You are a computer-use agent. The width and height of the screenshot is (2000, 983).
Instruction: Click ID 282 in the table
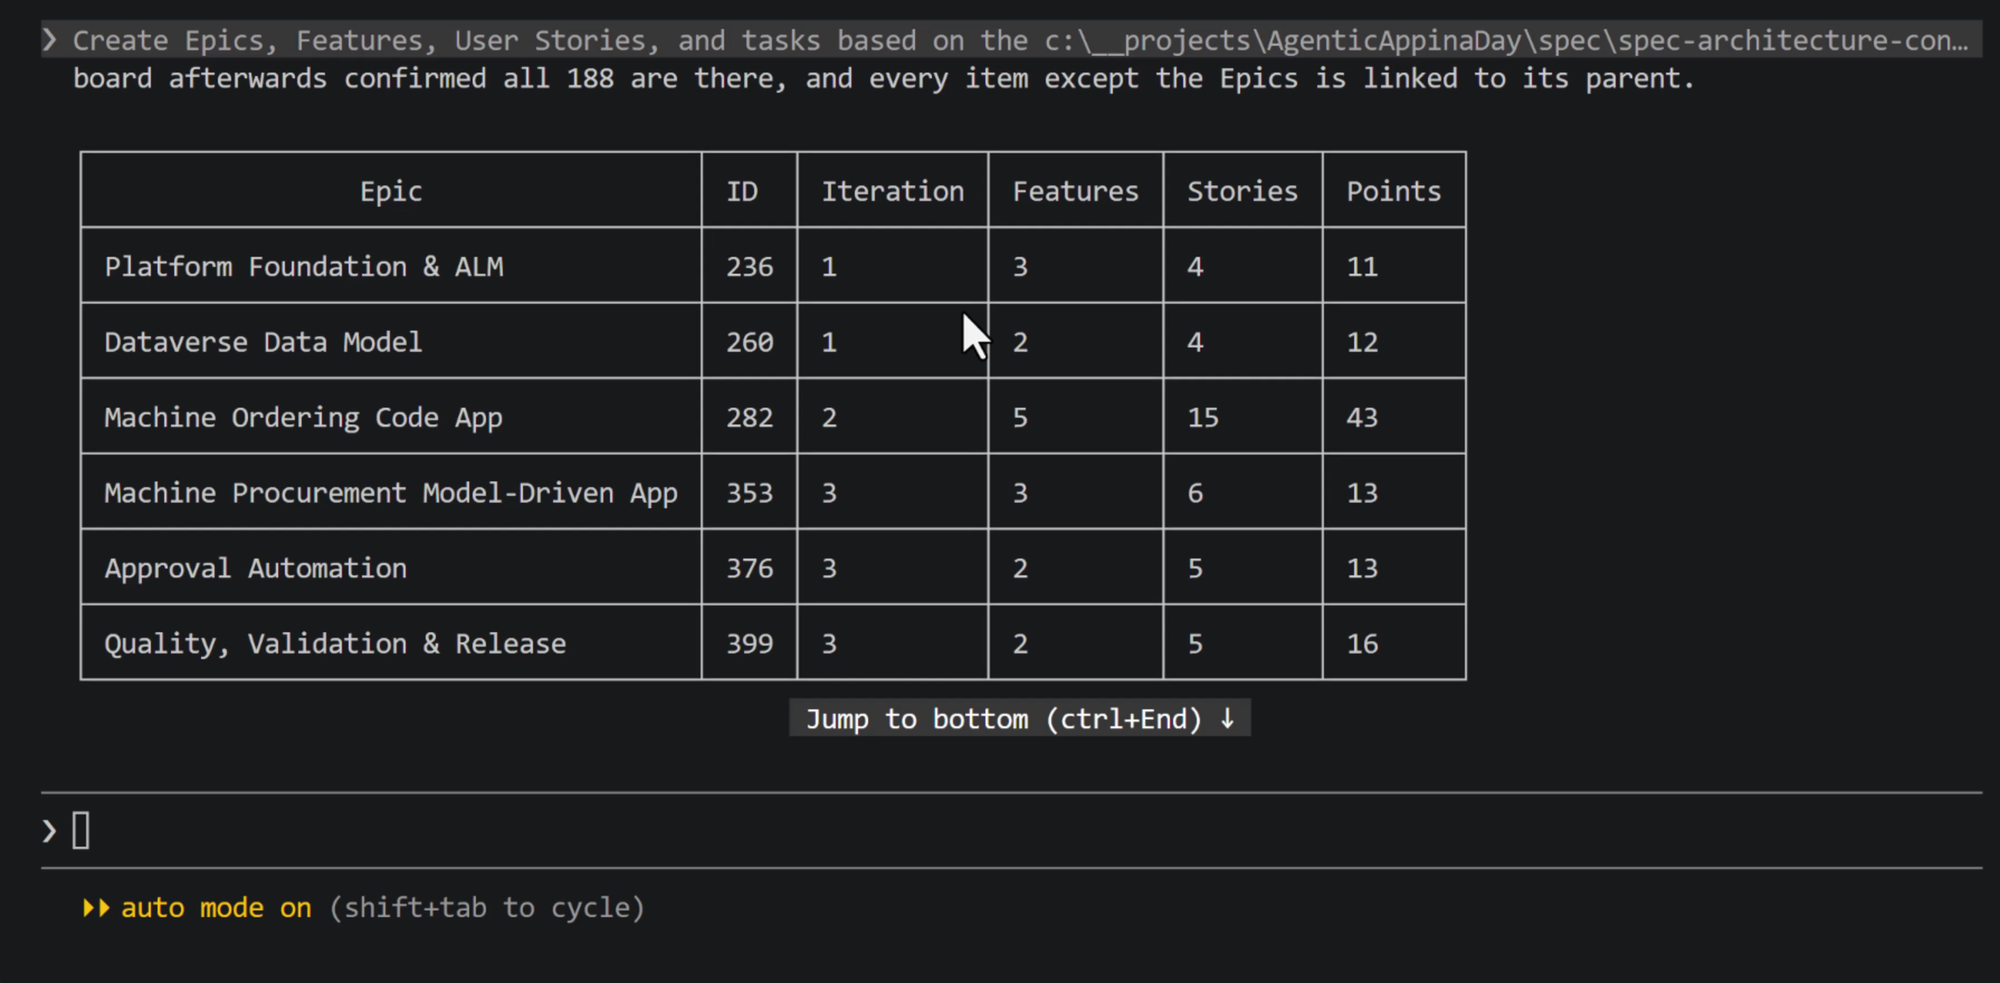750,417
